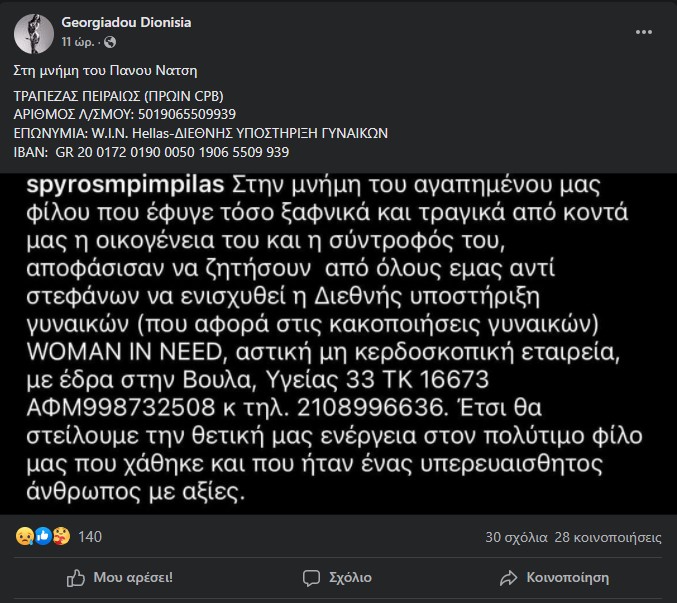Click the Σχόλιο comment button label
Viewport: 677px width, 603px height.
coord(350,578)
